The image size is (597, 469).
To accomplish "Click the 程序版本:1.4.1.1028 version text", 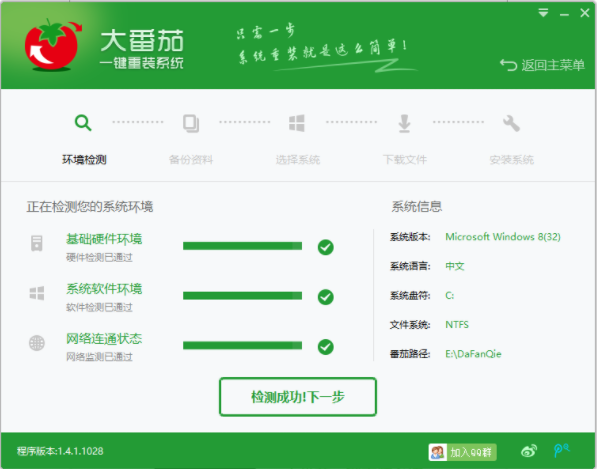I will 60,451.
